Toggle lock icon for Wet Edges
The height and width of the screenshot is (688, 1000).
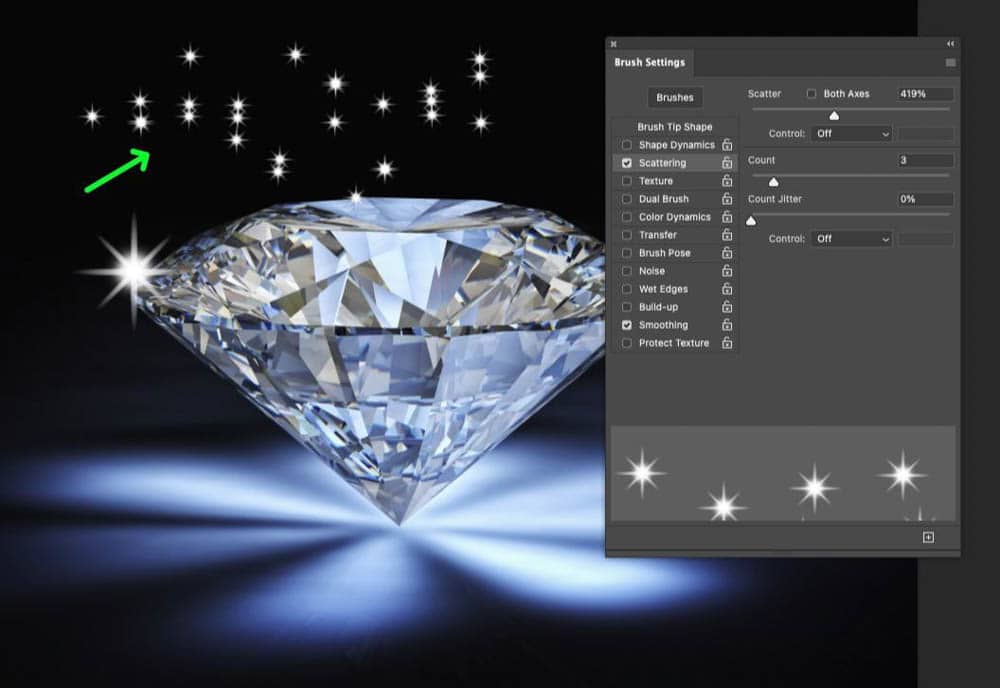point(726,289)
